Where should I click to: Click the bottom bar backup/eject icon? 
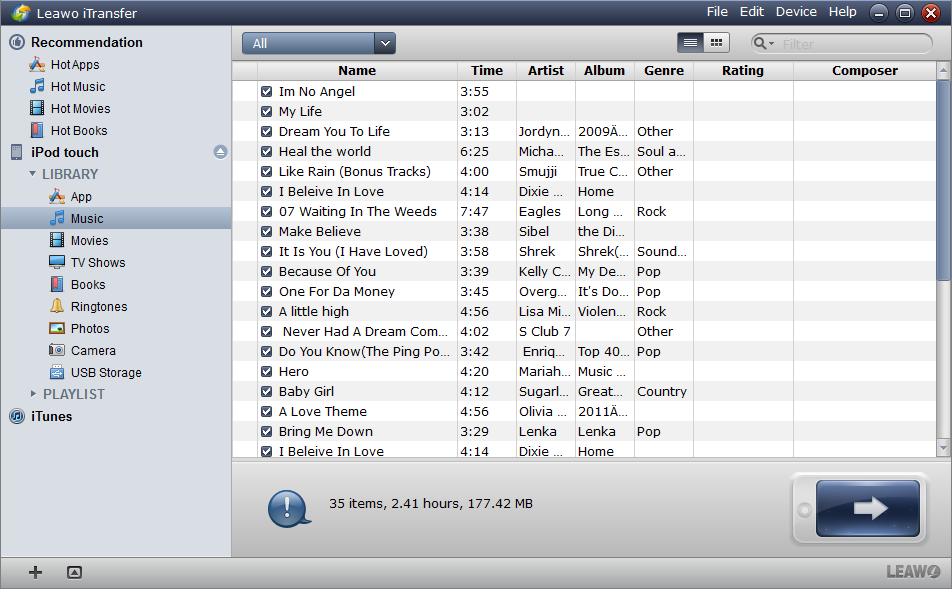[x=74, y=572]
